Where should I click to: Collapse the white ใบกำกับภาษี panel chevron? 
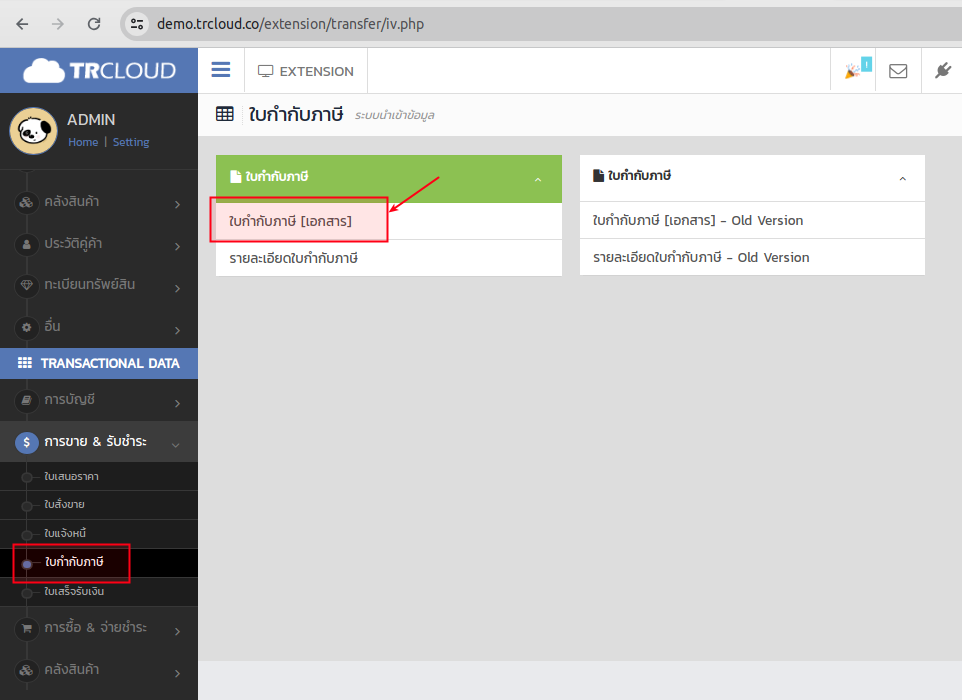click(x=902, y=179)
